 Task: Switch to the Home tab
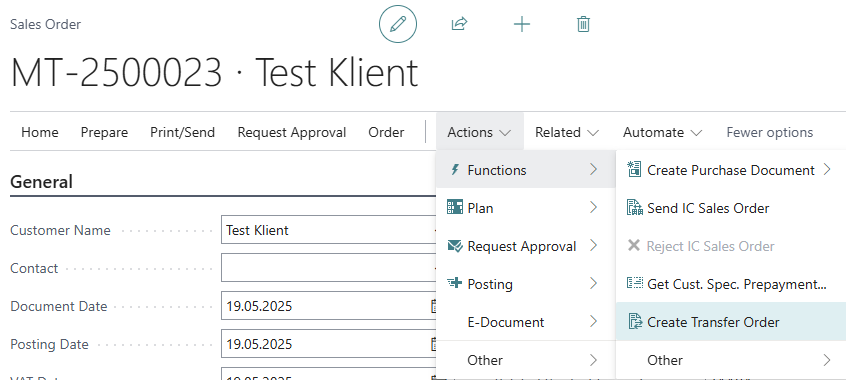click(40, 132)
